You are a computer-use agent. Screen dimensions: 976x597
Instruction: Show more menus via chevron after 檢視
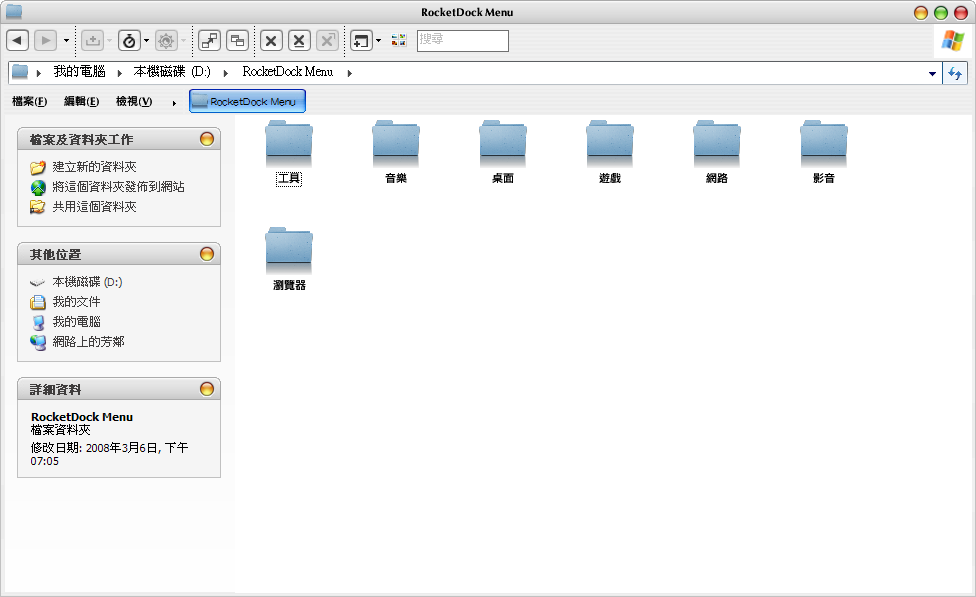tap(174, 103)
